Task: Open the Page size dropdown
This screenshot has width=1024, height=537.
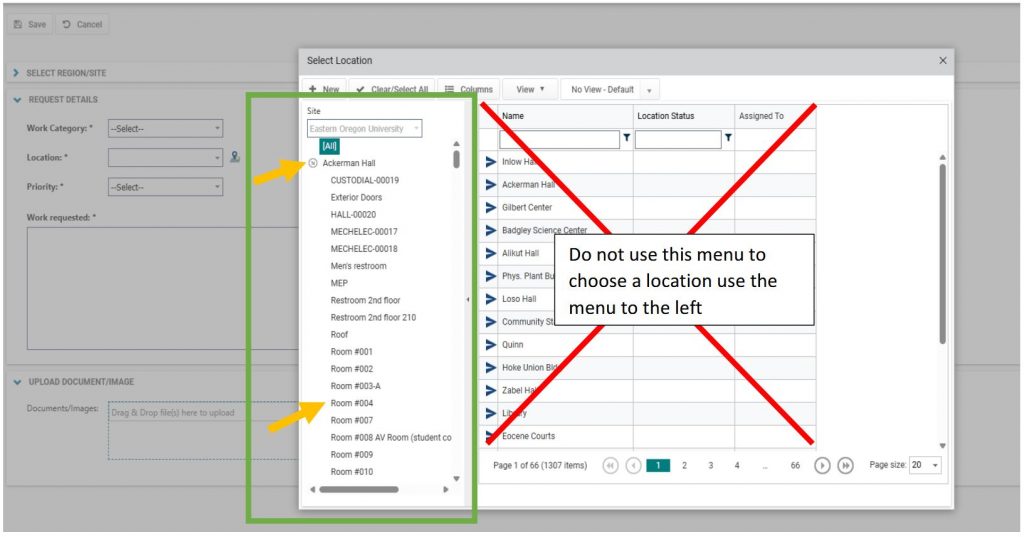Action: pos(925,465)
